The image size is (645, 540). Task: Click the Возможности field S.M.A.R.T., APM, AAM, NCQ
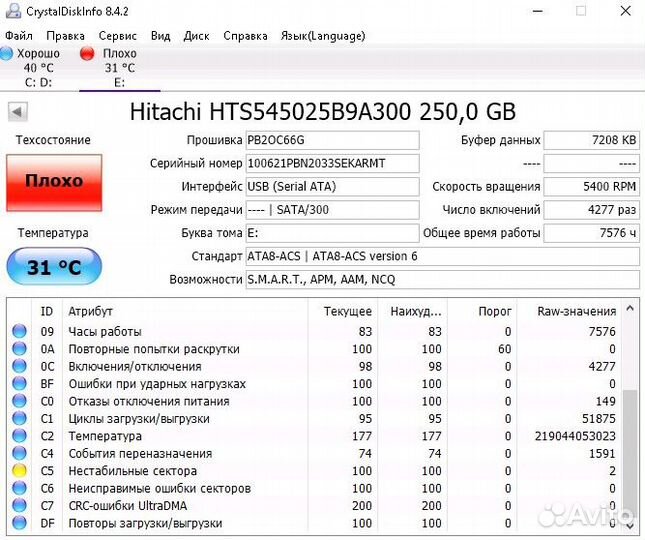(443, 280)
